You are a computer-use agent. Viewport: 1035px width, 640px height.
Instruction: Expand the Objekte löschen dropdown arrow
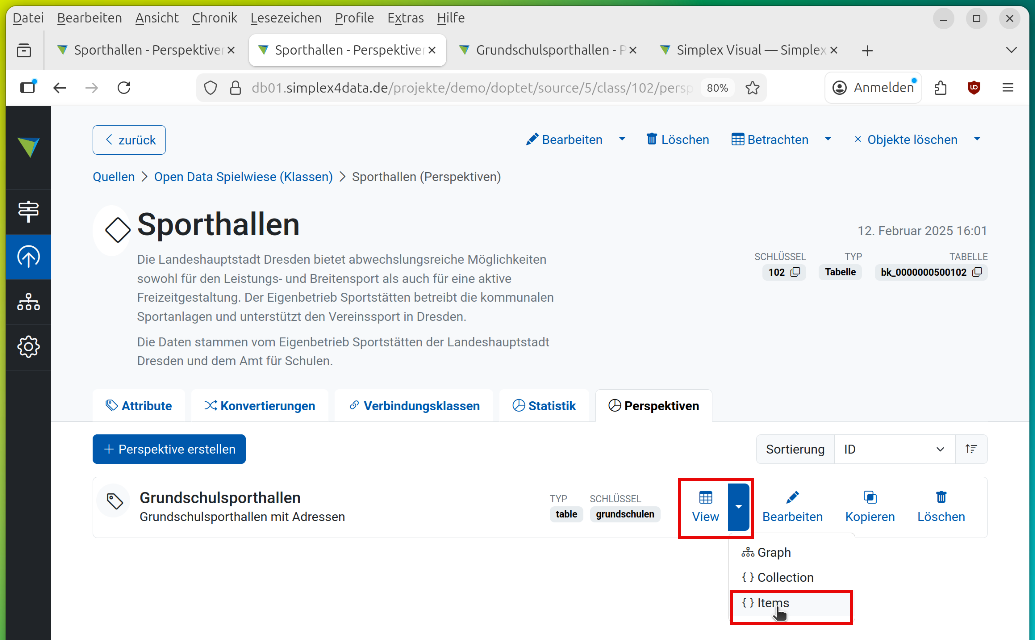[x=977, y=140]
